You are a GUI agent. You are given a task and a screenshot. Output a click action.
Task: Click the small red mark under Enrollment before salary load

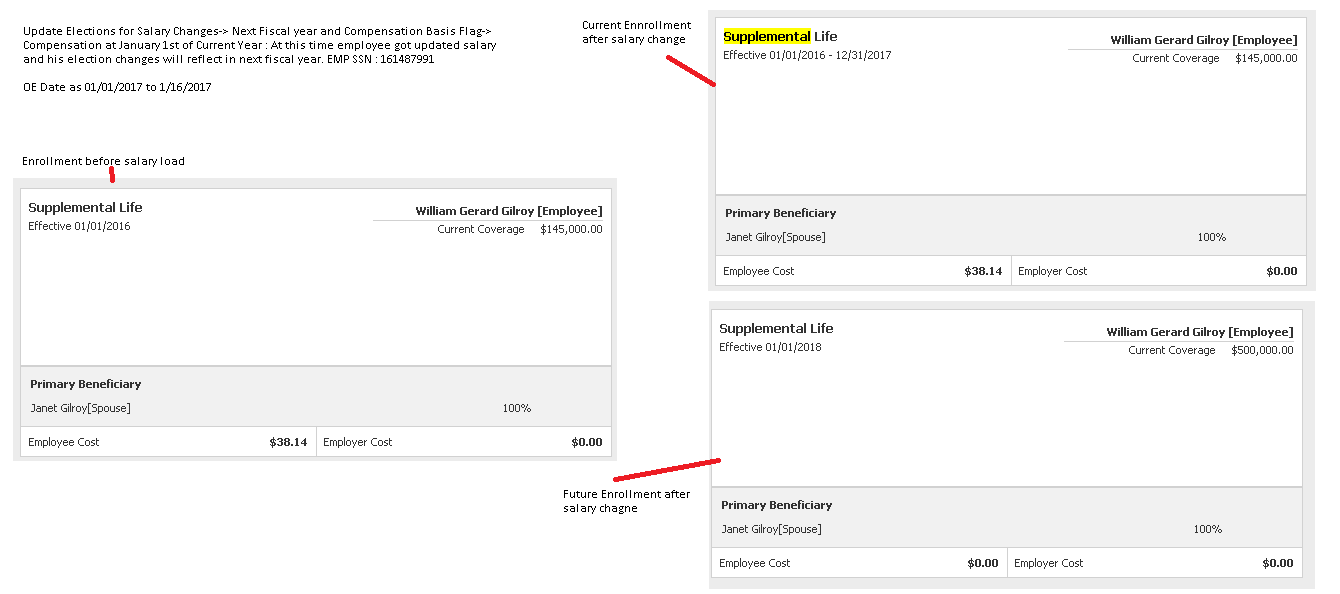click(x=112, y=176)
